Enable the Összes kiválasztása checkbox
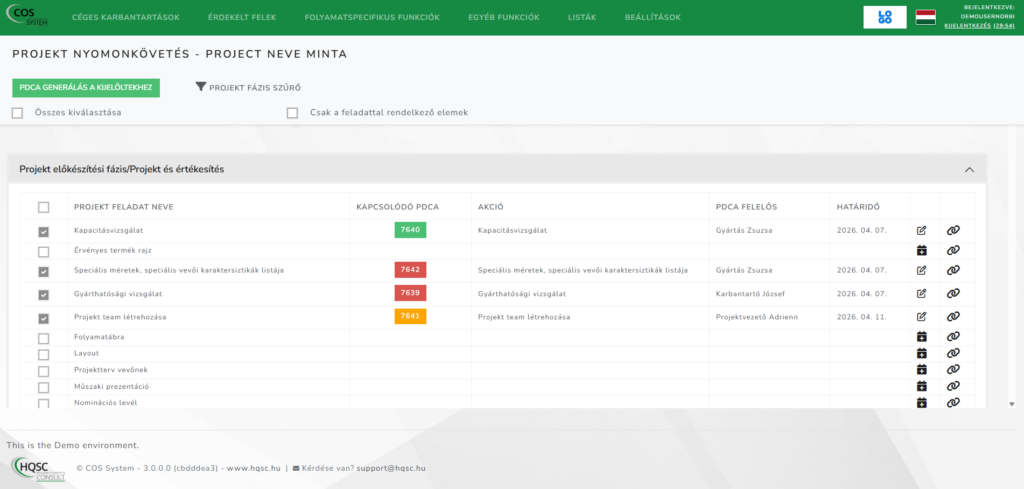The width and height of the screenshot is (1024, 489). [x=18, y=113]
